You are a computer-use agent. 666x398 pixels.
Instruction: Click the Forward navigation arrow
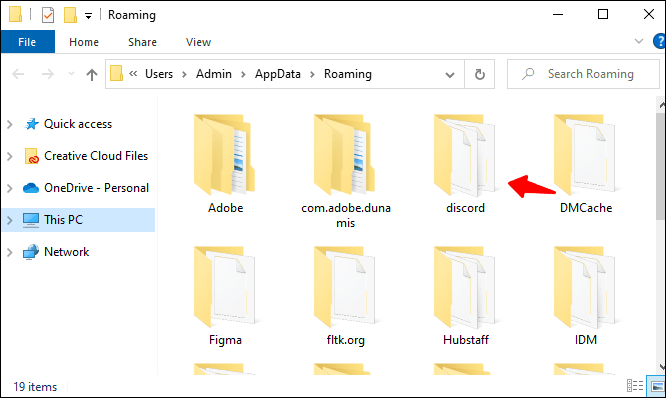(48, 74)
